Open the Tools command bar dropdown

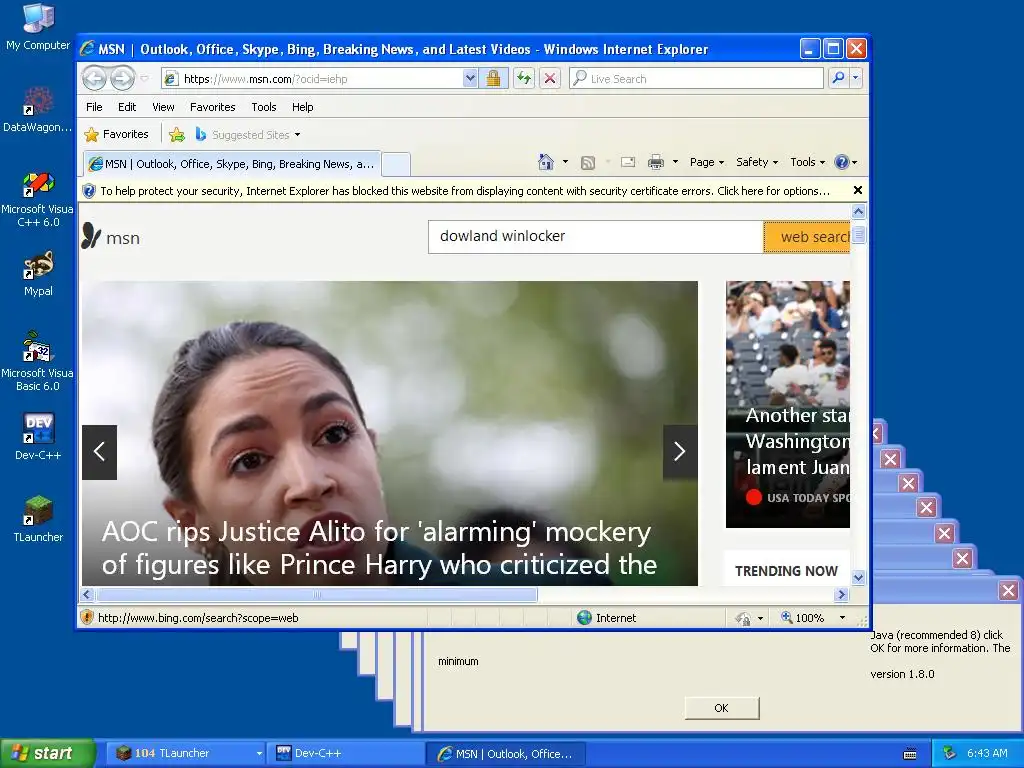808,162
